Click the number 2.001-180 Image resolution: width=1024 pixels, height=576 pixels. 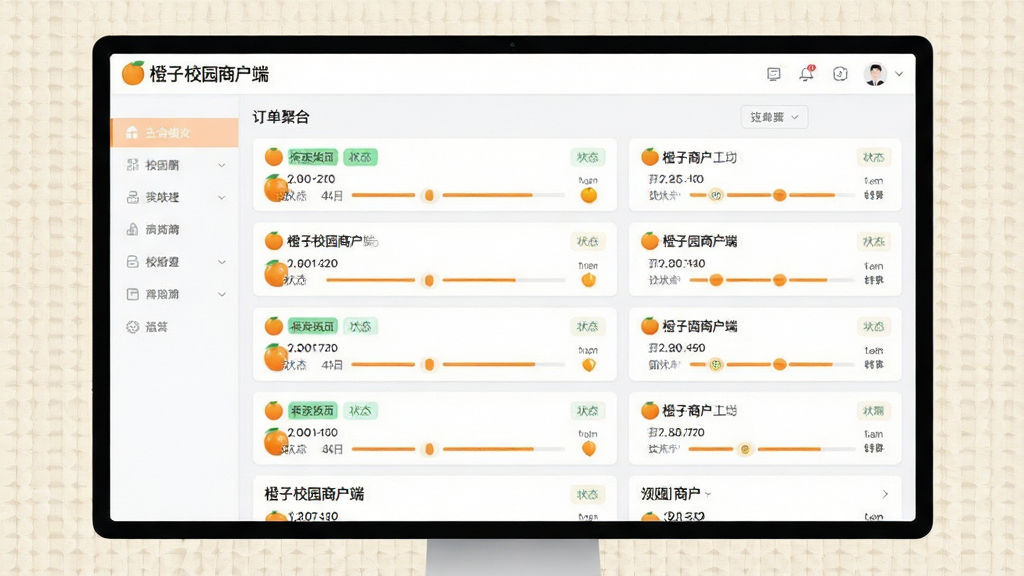pyautogui.click(x=312, y=432)
